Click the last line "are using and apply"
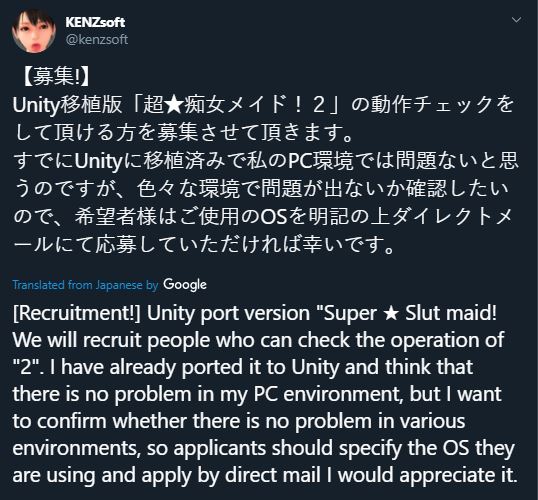Viewport: 538px width, 500px height. tap(265, 475)
